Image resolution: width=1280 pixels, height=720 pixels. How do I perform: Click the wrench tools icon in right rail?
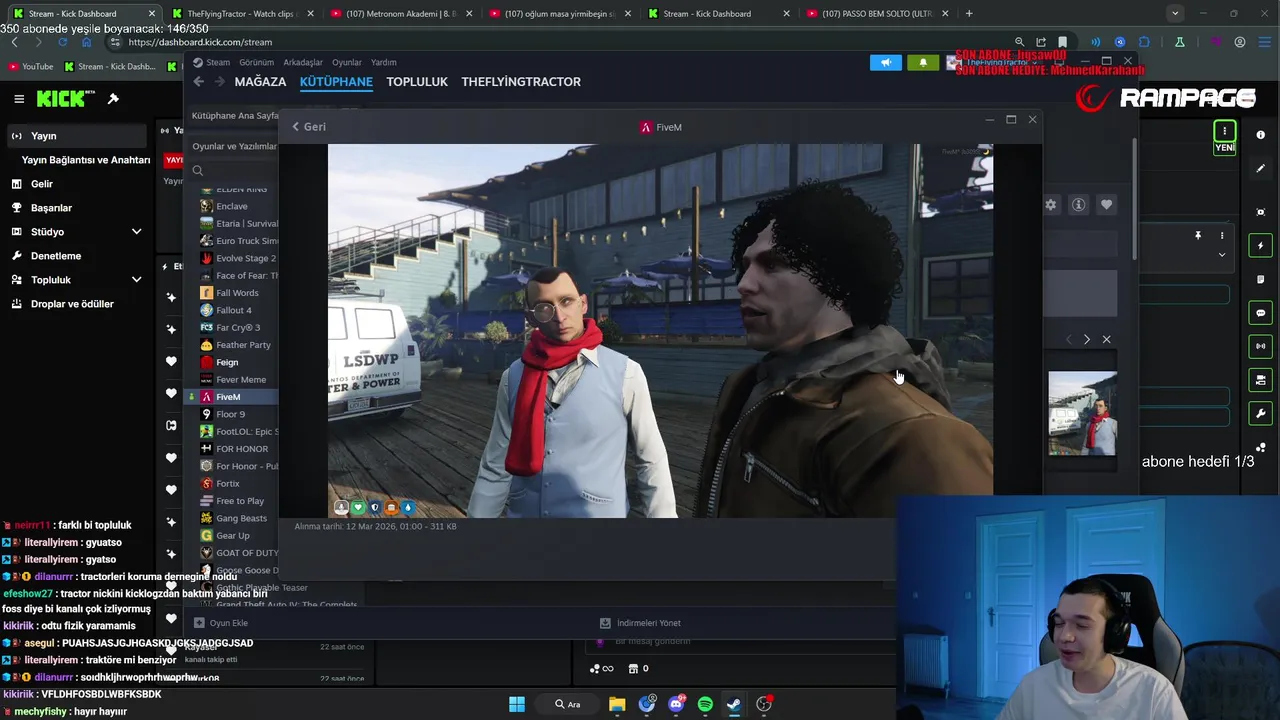1261,413
